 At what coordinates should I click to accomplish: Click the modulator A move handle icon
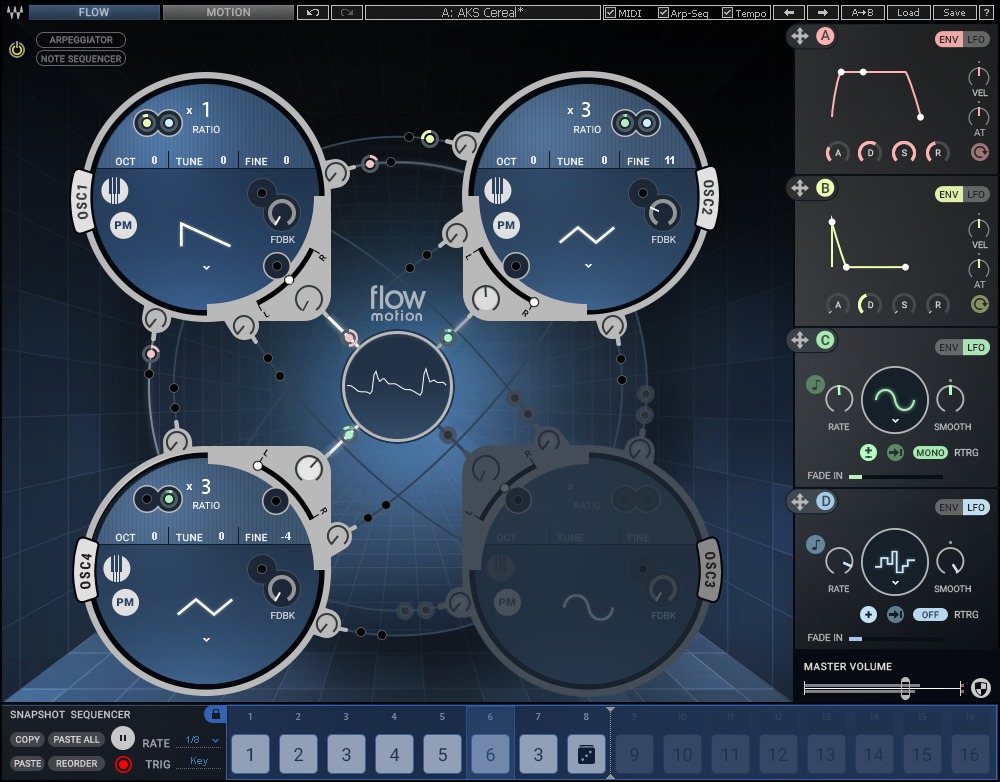[x=800, y=36]
